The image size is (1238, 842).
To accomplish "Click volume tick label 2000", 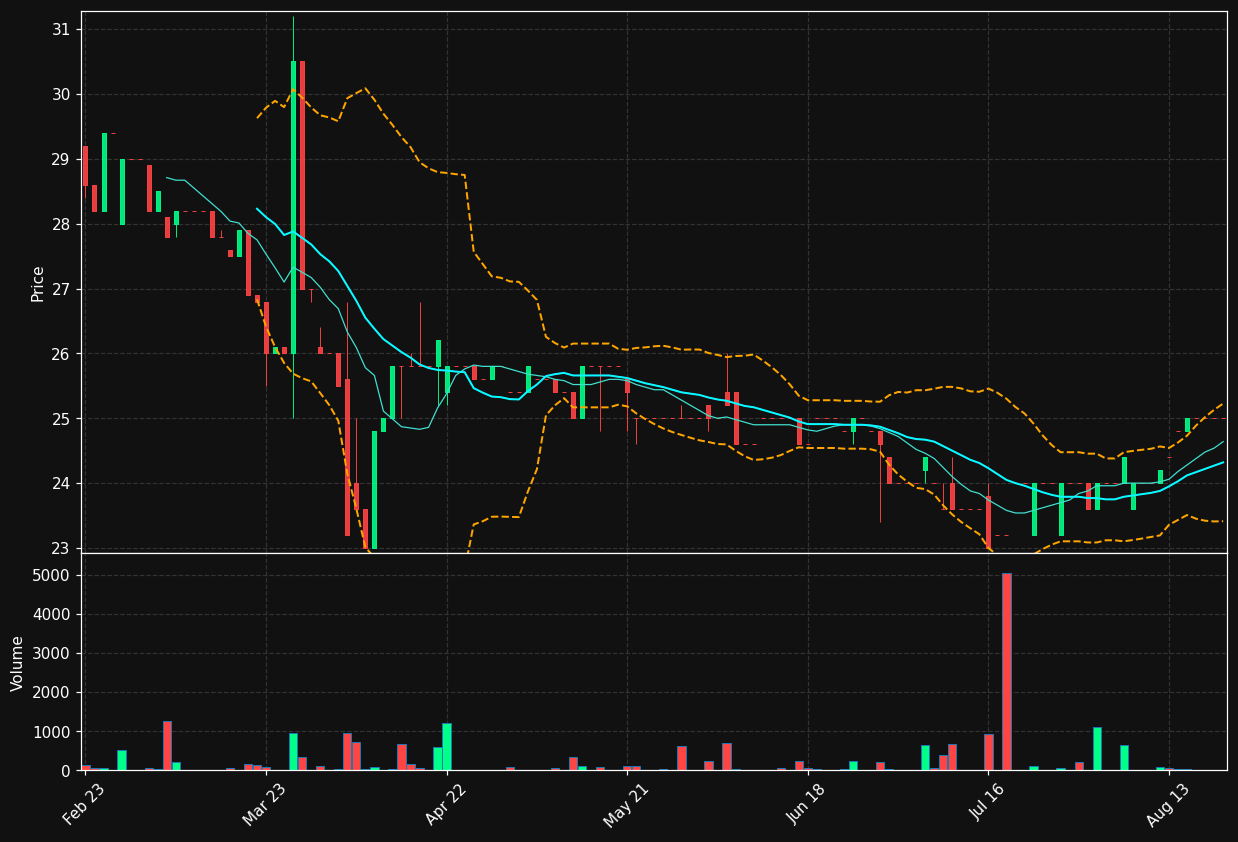I will click(x=53, y=693).
